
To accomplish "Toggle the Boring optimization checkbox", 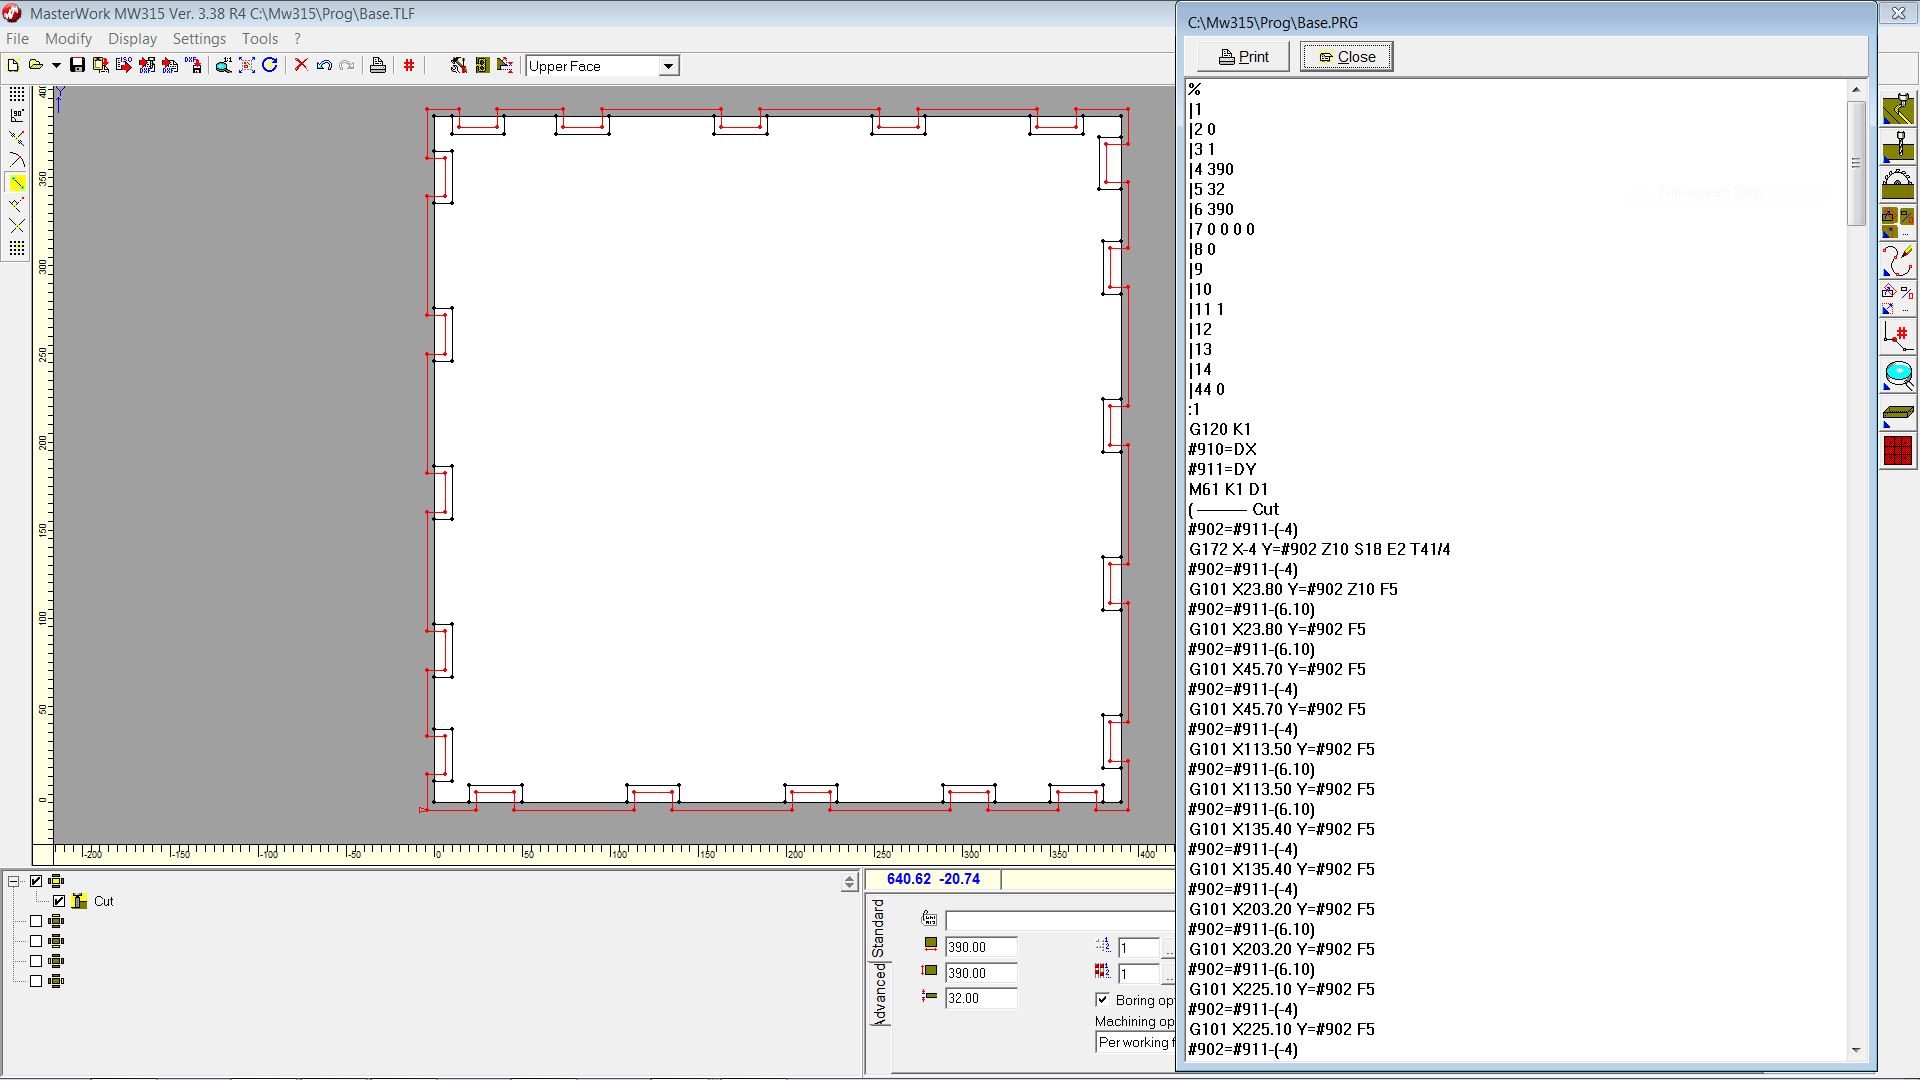I will coord(1102,999).
